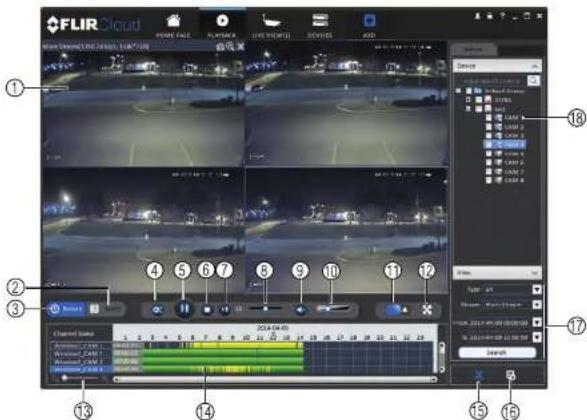Check the CAM 1 checkbox
Image resolution: width=587 pixels, height=420 pixels.
[489, 118]
